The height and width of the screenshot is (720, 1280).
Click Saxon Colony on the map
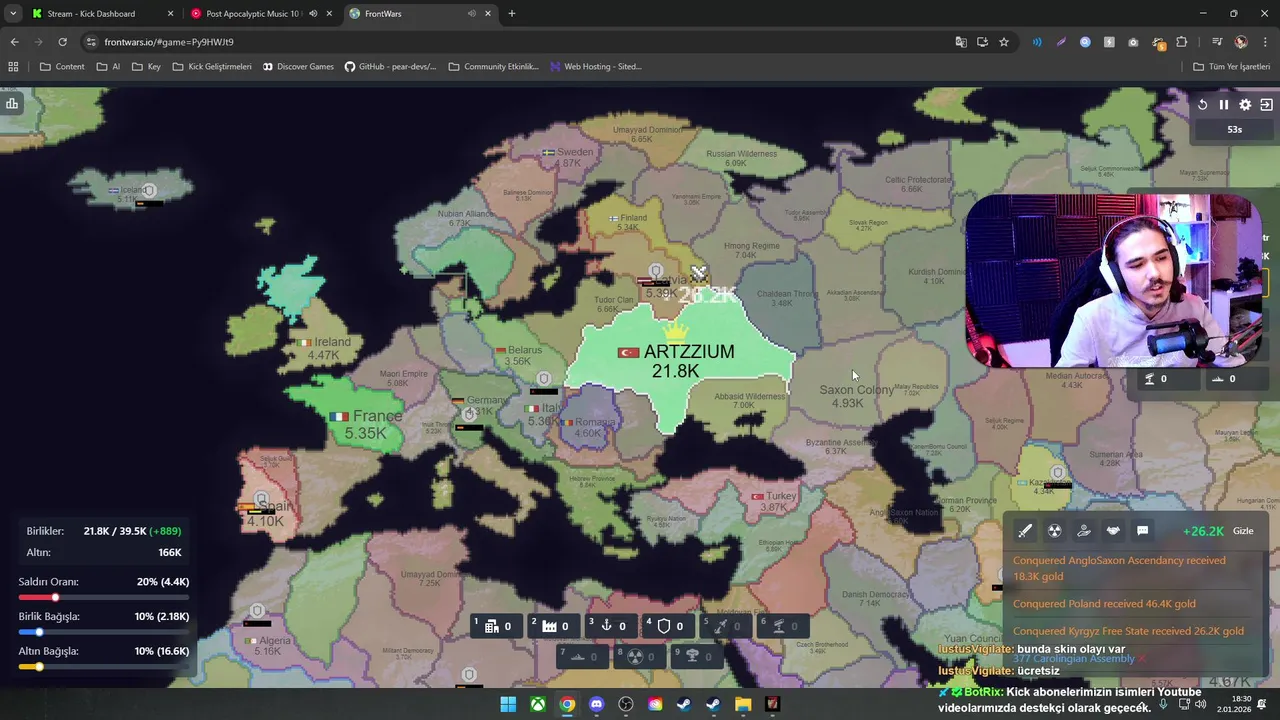[857, 390]
